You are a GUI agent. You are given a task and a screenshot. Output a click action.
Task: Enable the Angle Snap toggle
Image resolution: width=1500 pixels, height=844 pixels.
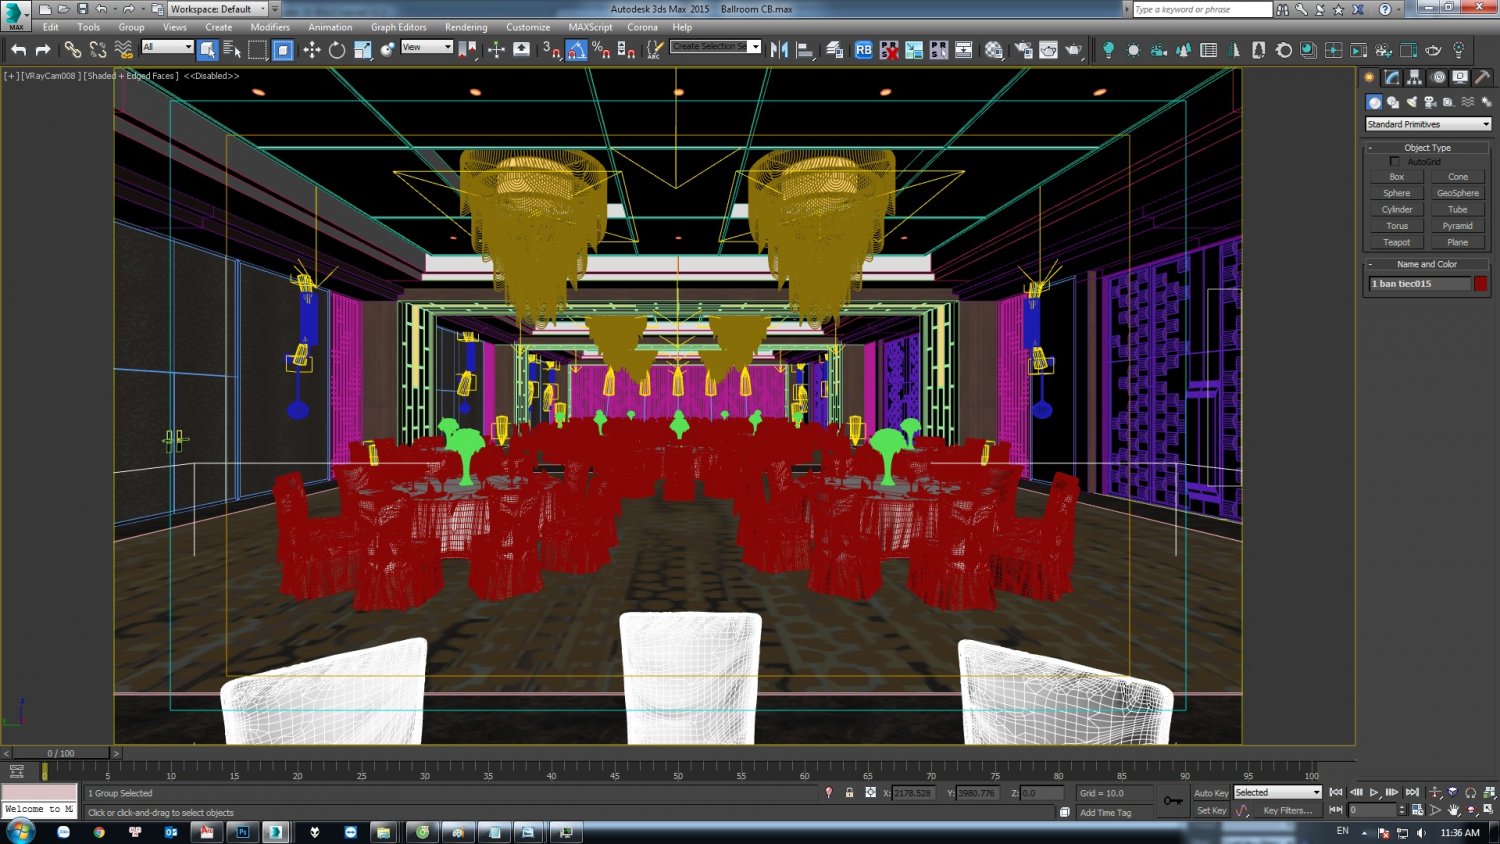(x=576, y=49)
